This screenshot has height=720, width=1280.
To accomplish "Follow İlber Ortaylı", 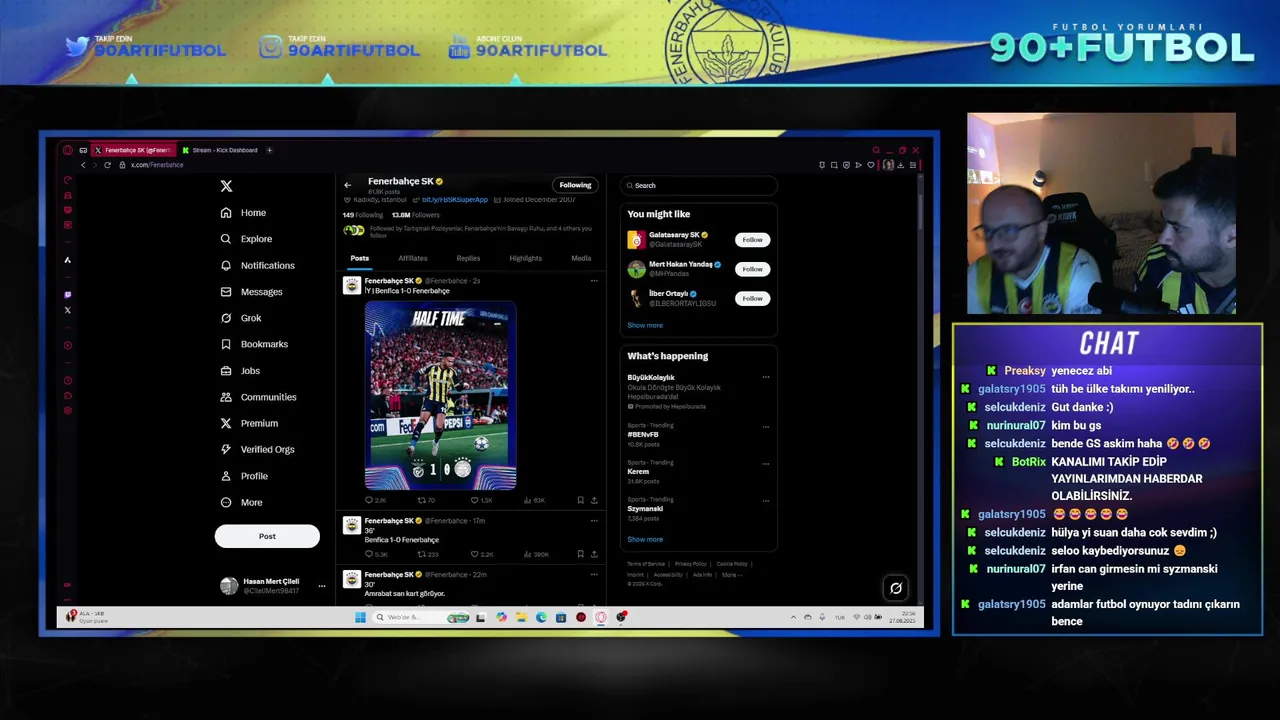I will pos(752,298).
